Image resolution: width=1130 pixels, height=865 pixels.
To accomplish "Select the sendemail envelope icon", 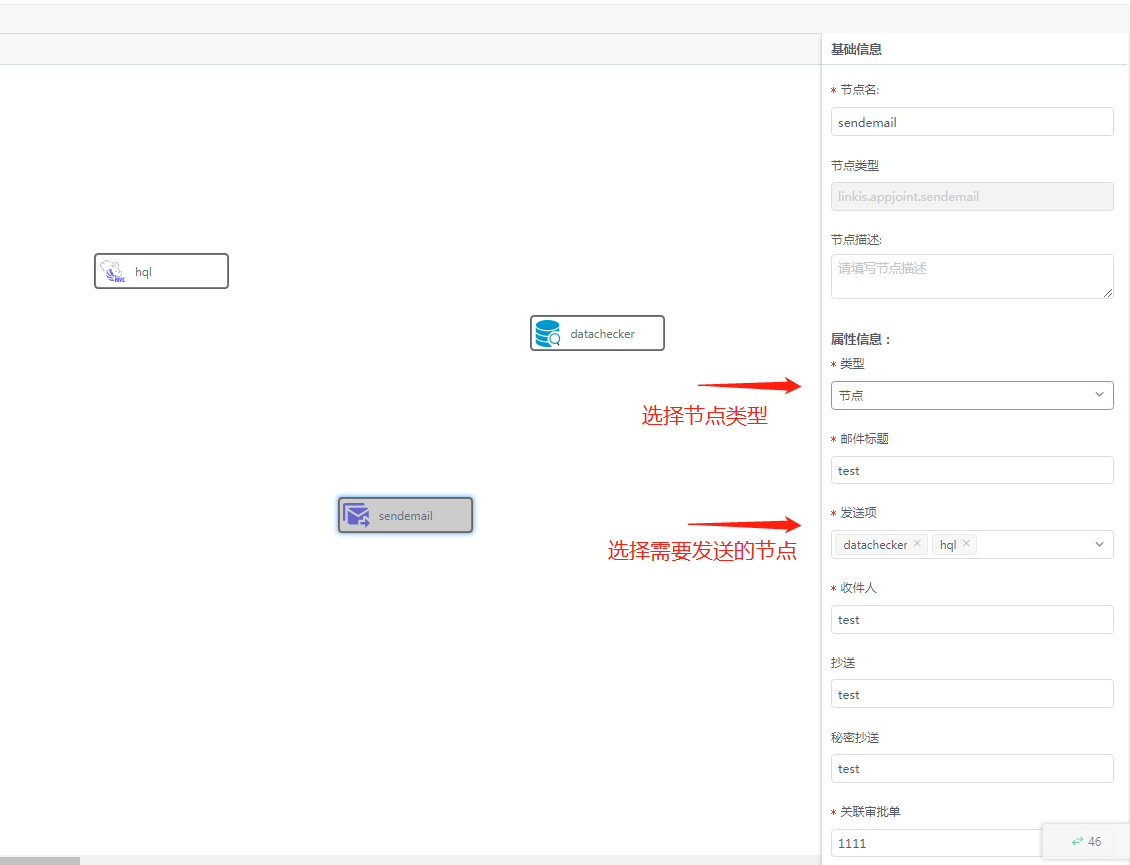I will (357, 515).
